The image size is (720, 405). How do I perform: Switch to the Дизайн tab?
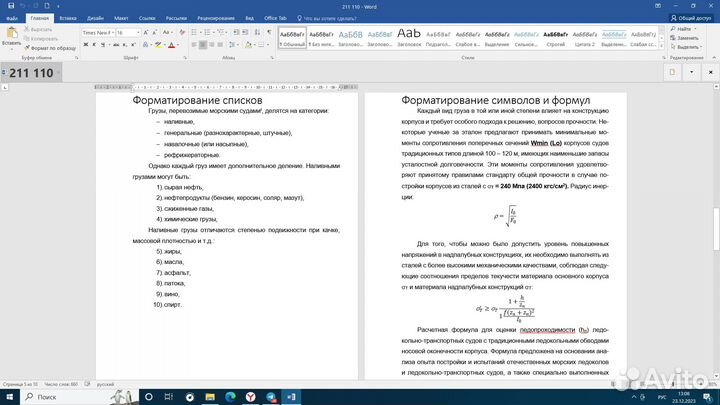[x=95, y=18]
